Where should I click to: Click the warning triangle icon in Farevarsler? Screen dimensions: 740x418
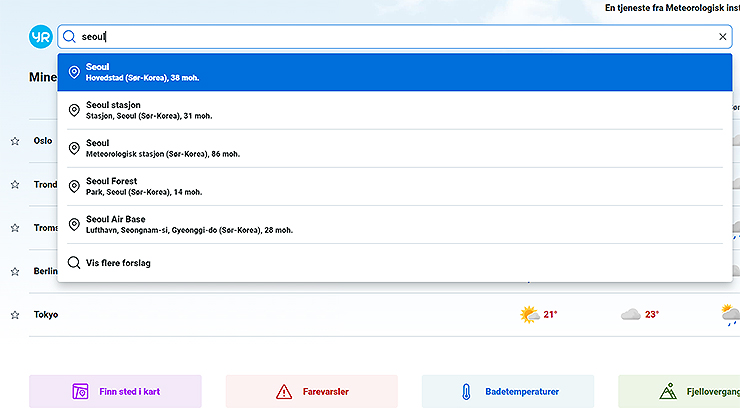click(284, 392)
